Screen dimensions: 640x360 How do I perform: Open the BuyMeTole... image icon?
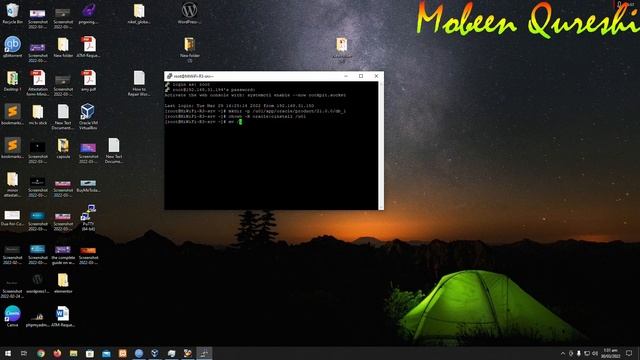coord(88,186)
